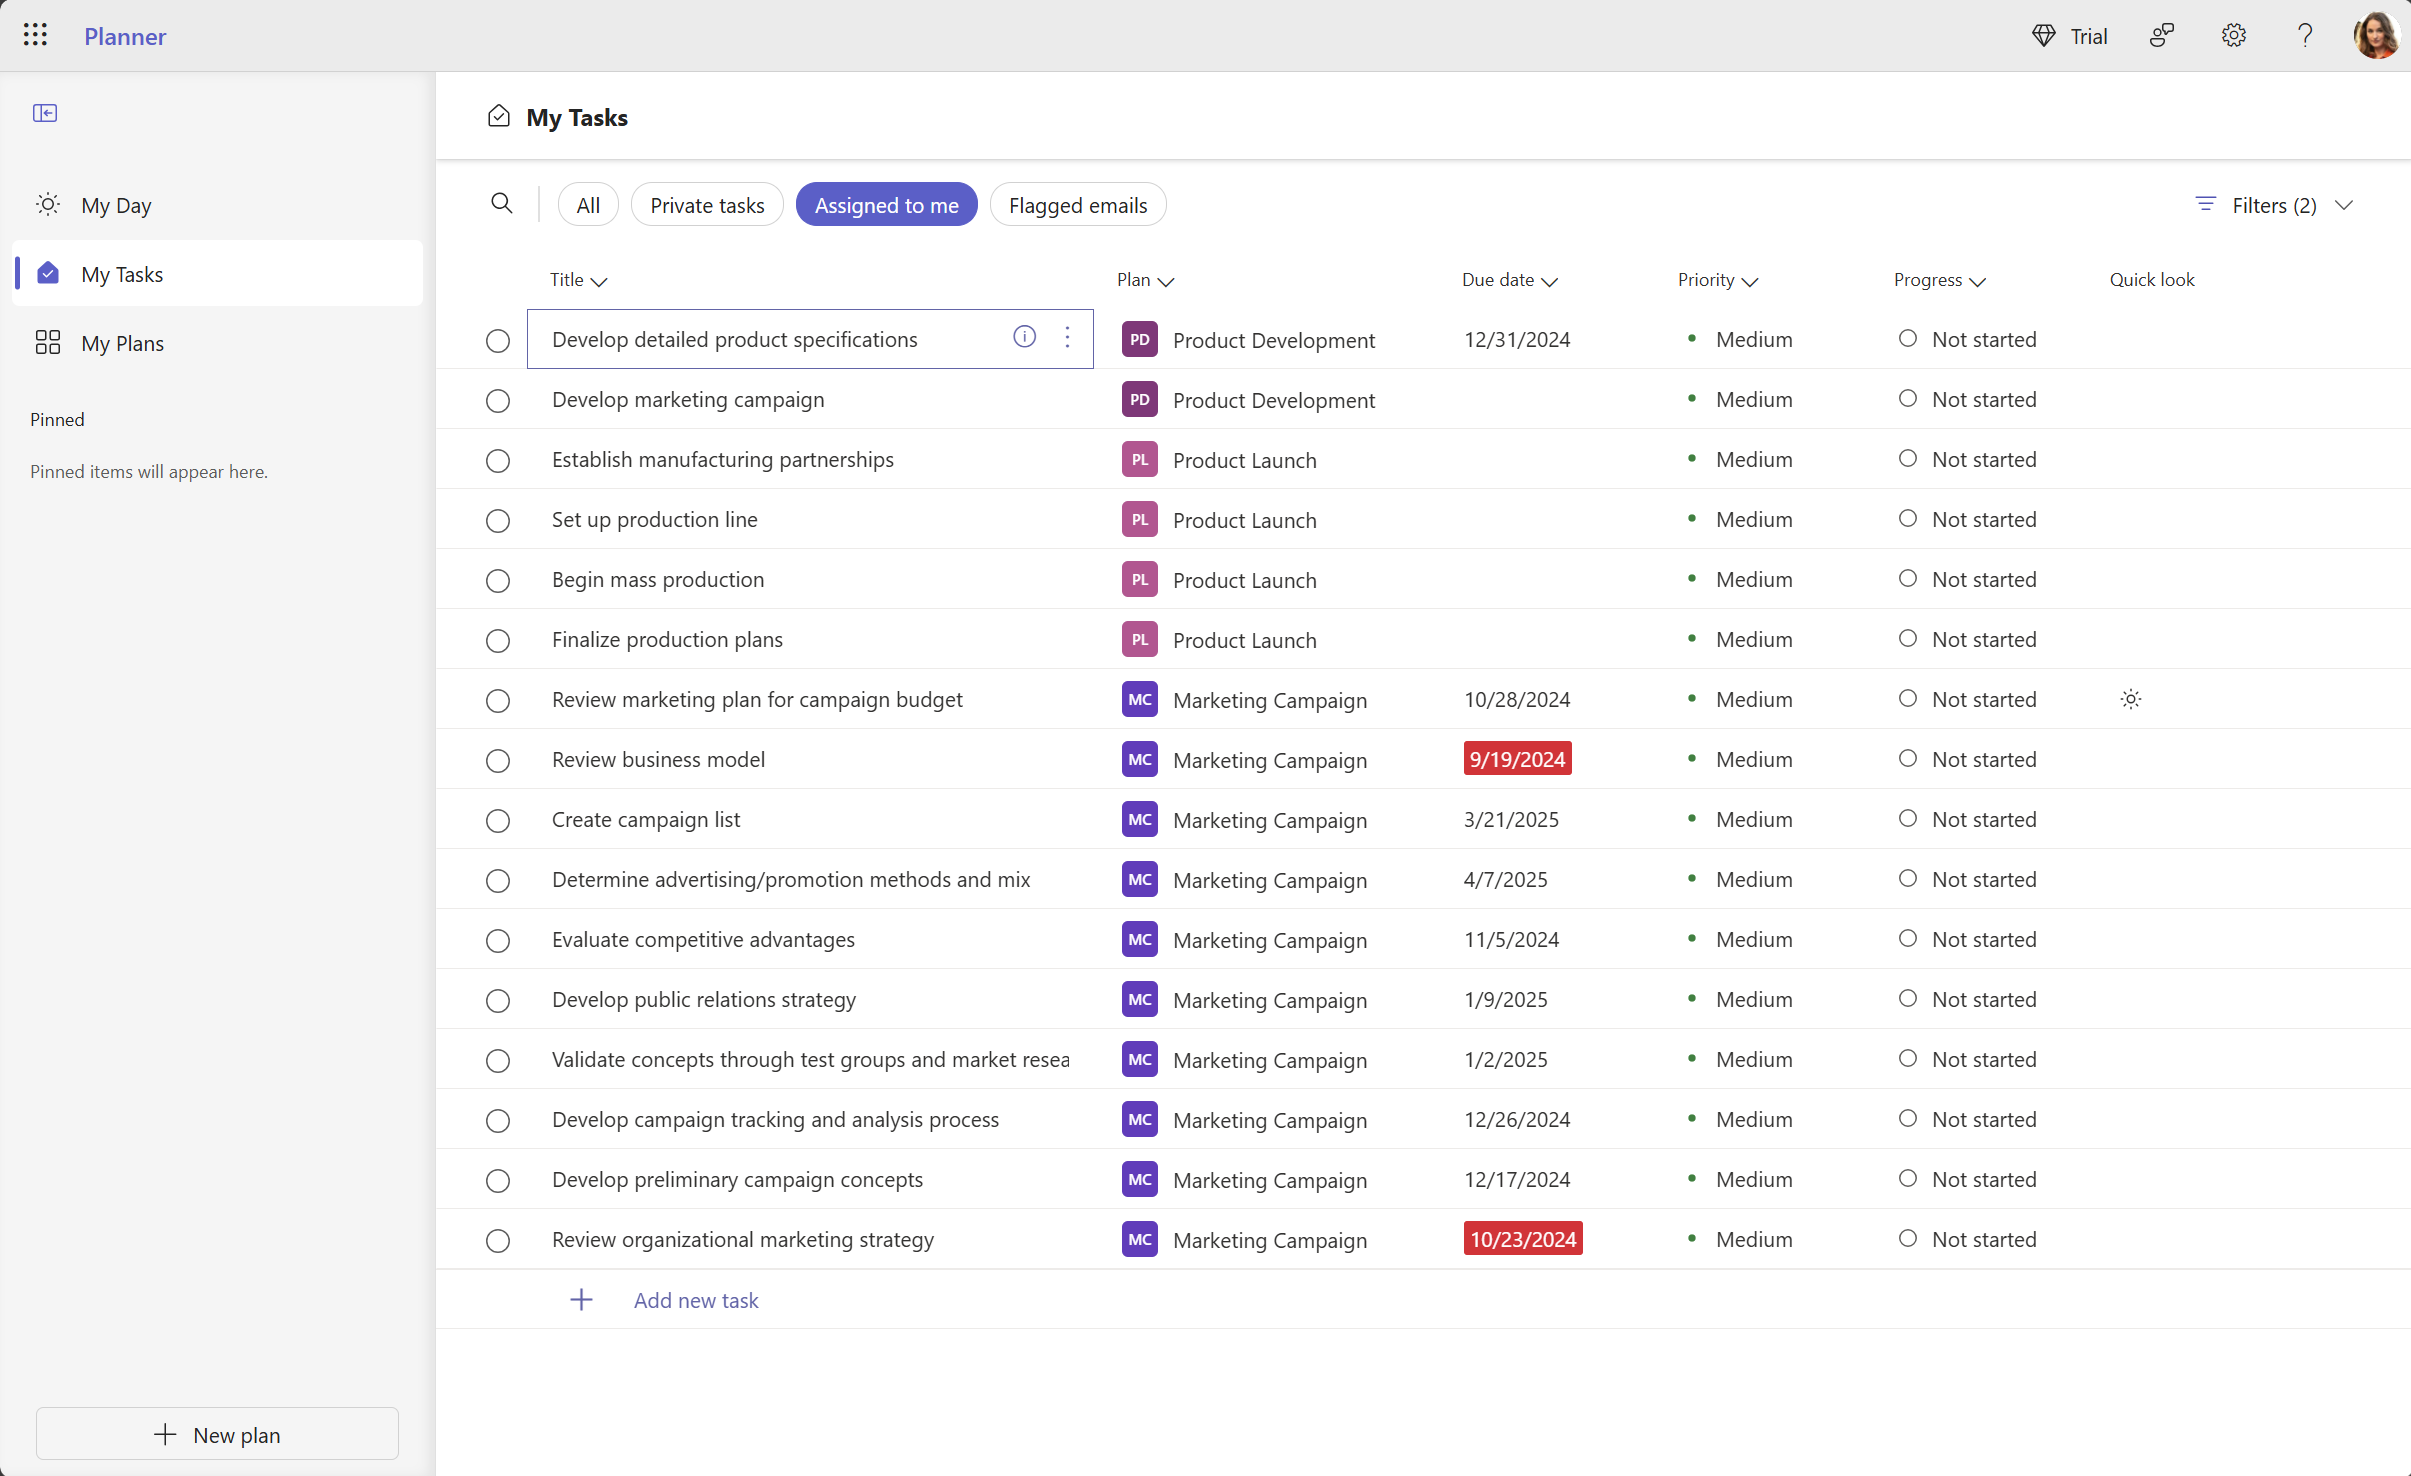This screenshot has height=1476, width=2411.
Task: Expand the Filters dropdown in top right
Action: point(2344,205)
